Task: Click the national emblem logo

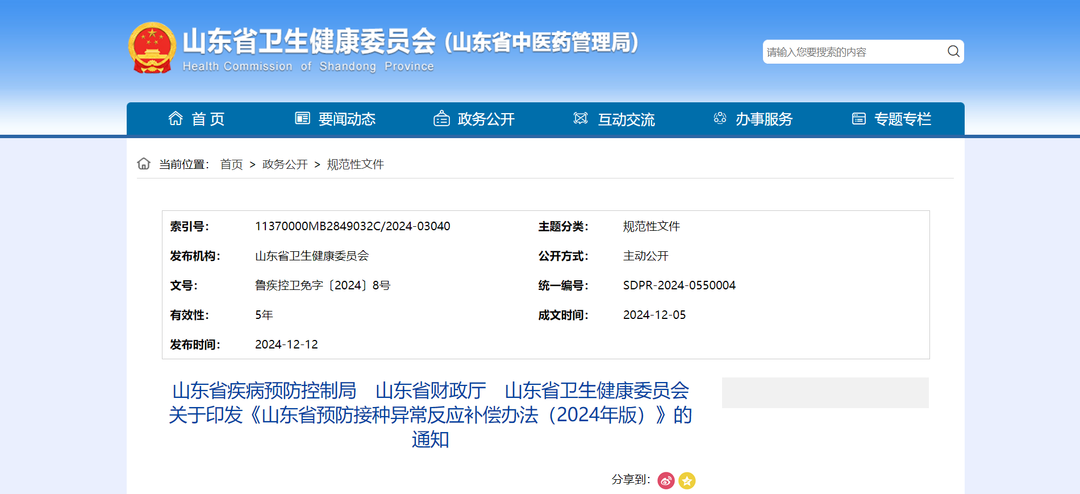Action: click(152, 47)
